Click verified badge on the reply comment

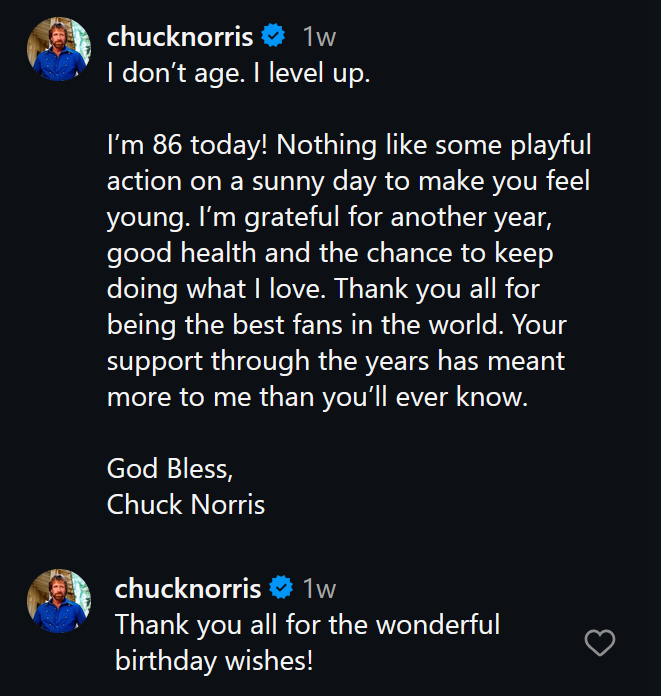(x=282, y=587)
